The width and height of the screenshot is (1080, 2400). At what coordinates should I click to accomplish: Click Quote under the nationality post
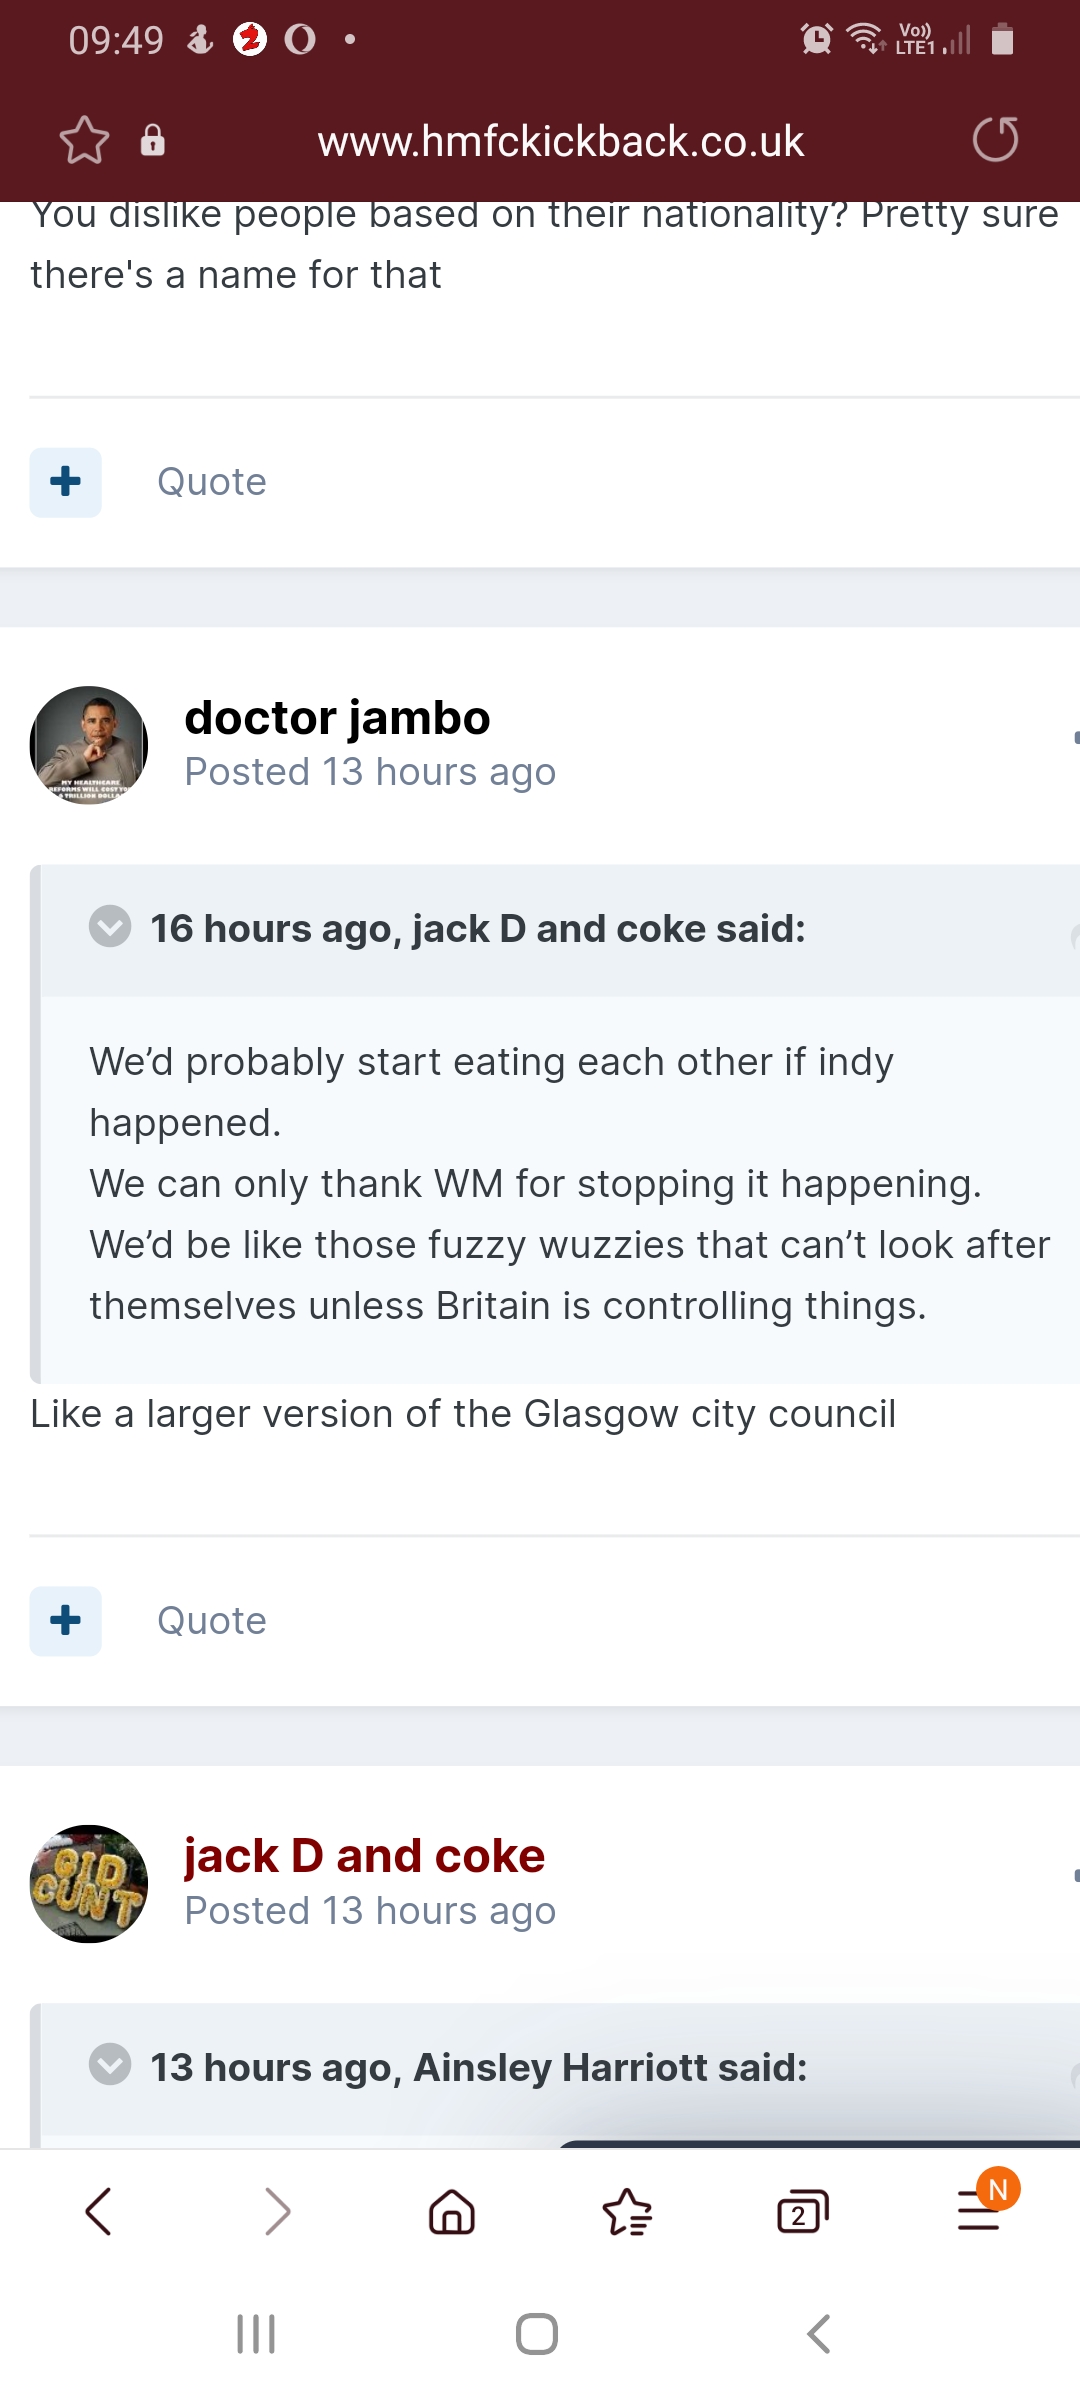tap(212, 482)
